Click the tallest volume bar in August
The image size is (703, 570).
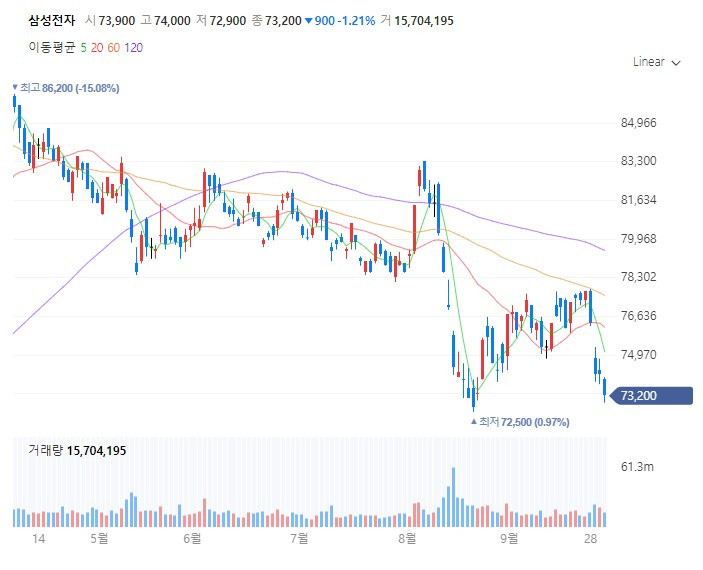(453, 497)
